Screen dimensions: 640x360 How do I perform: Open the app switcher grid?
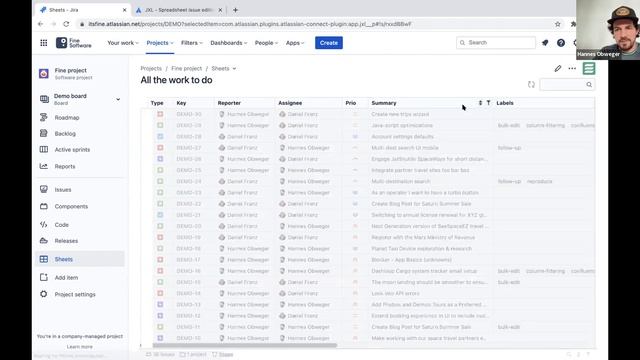click(44, 43)
